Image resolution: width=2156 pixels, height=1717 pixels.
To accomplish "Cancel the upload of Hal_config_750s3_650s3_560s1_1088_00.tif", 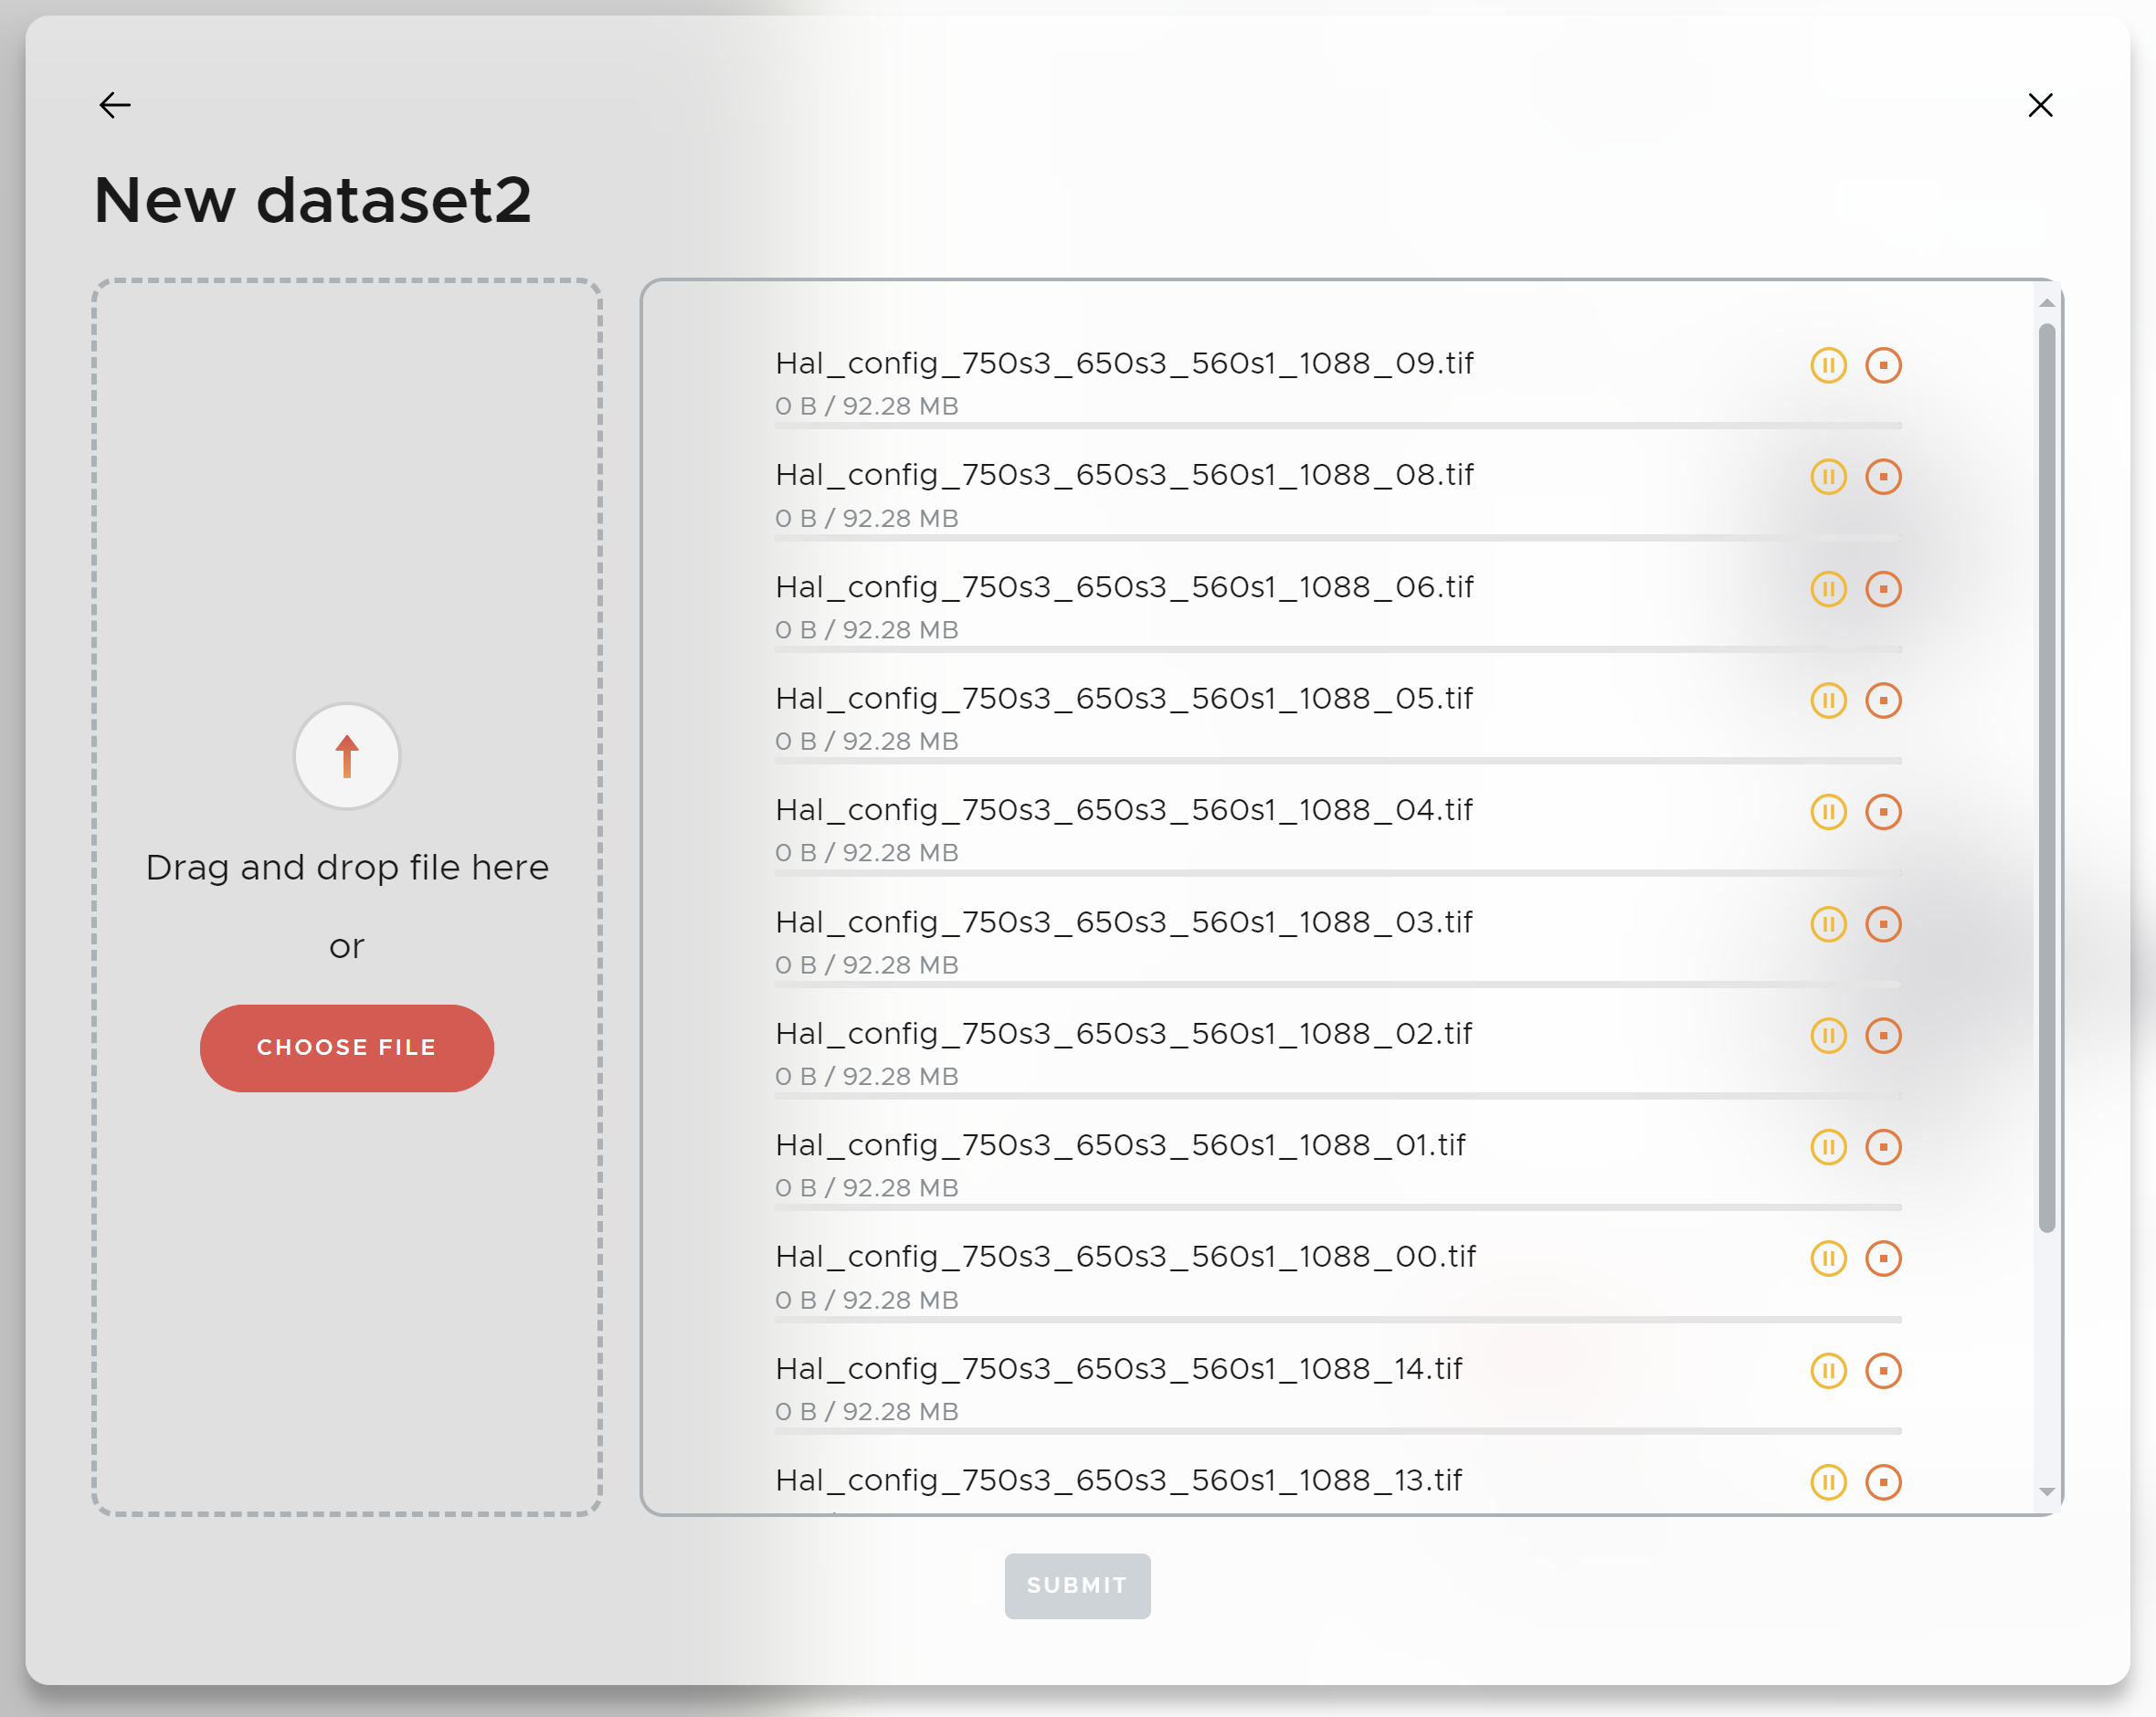I will click(1884, 1259).
